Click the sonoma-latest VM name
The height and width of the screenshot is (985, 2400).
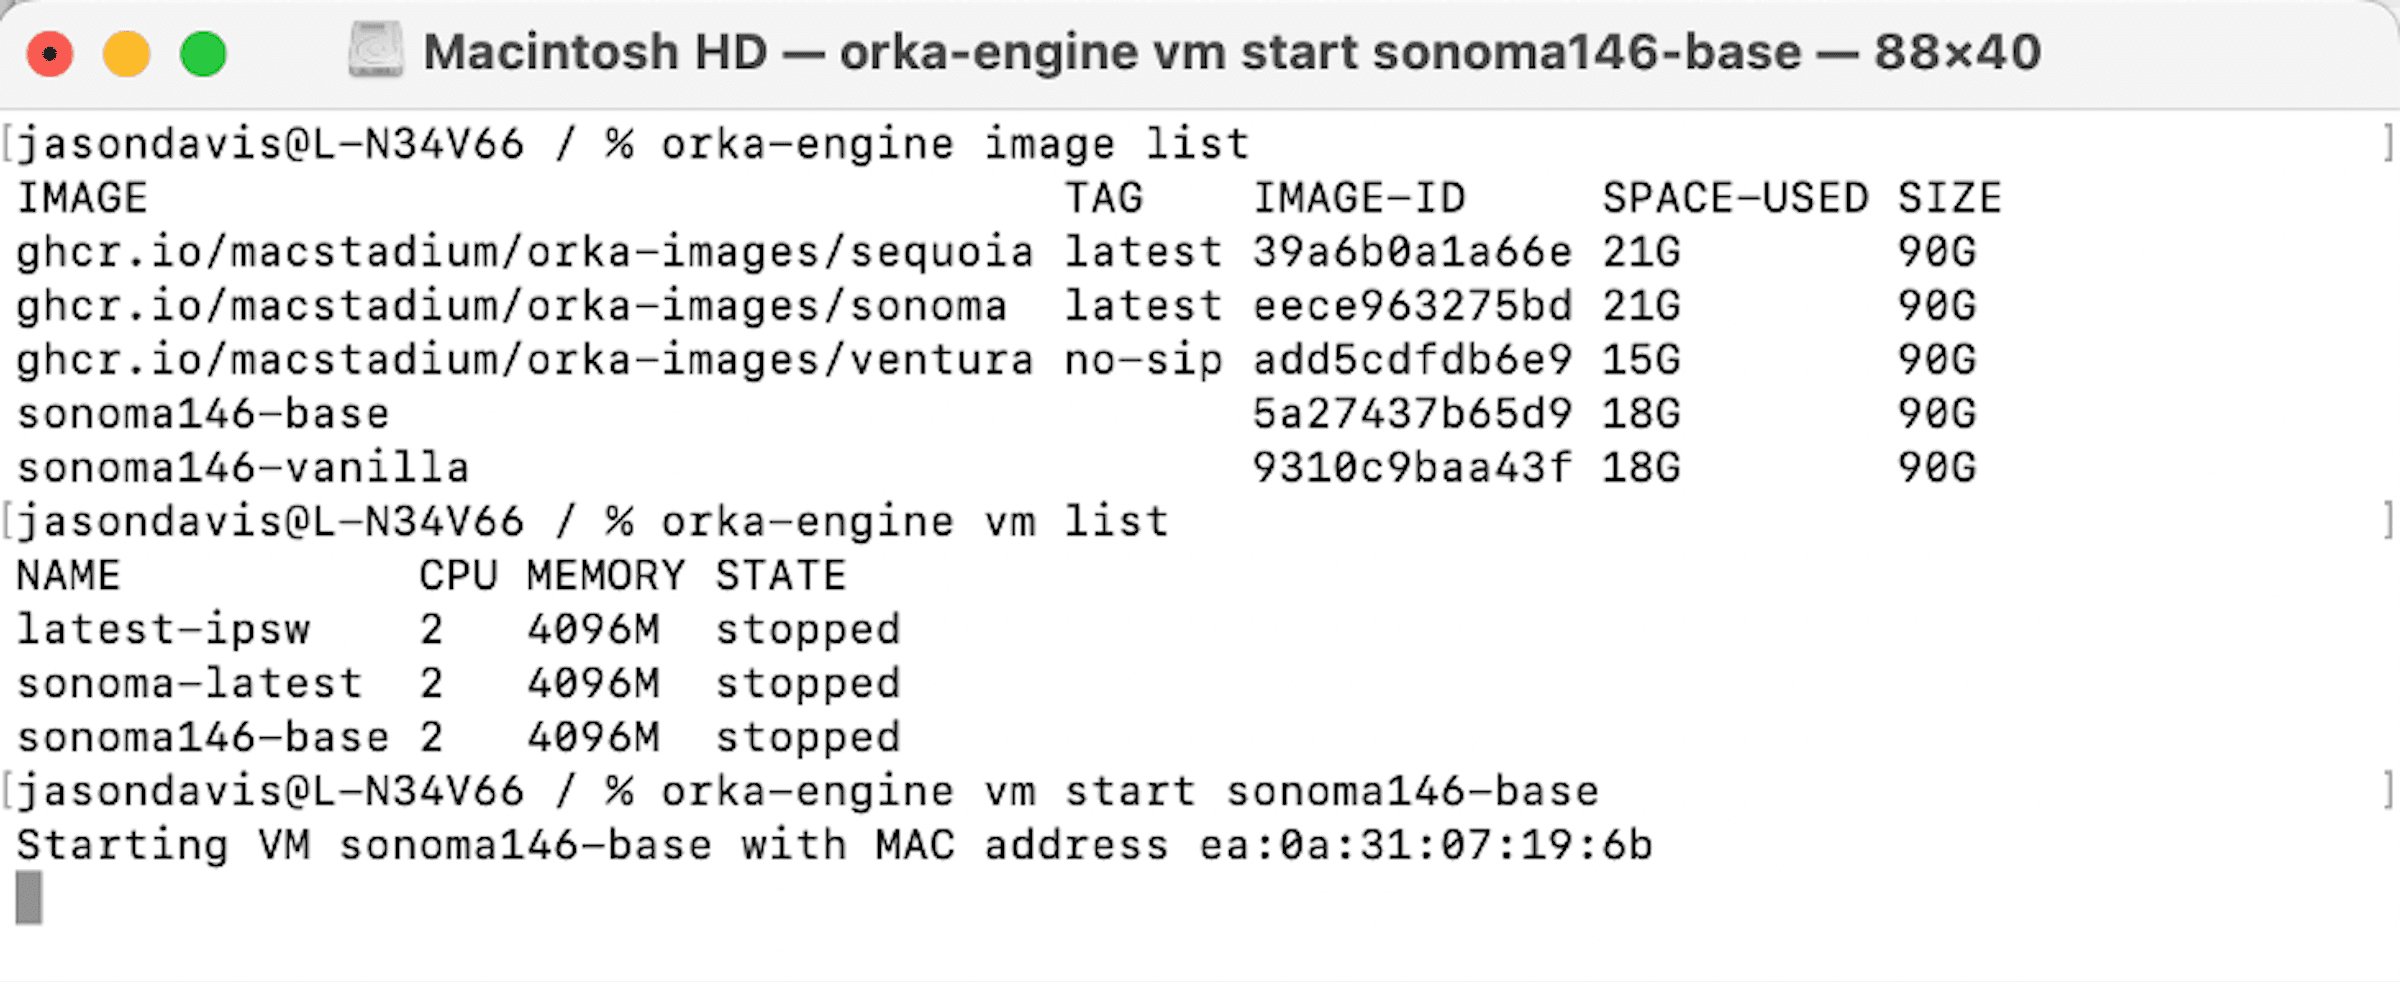(x=190, y=684)
